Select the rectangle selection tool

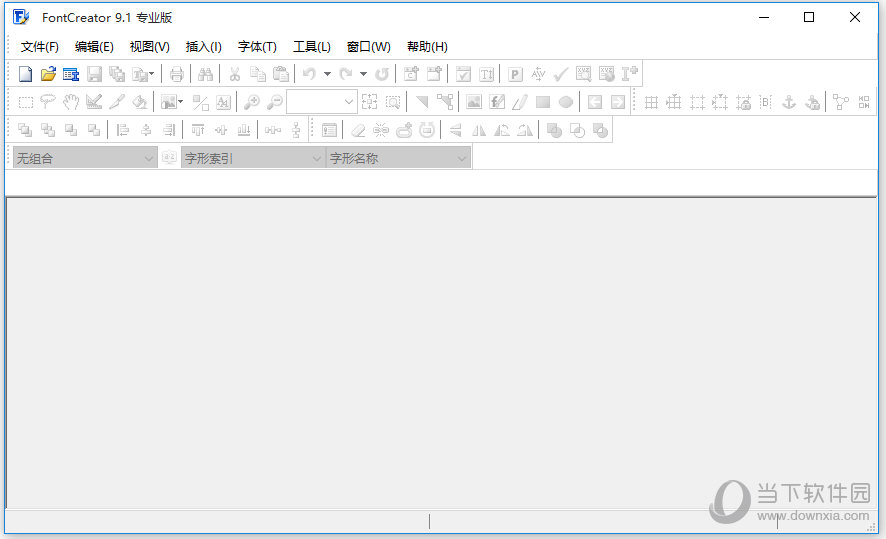25,102
